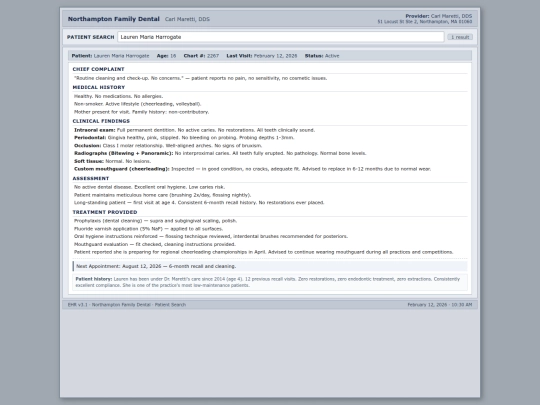Click 'No active dental disease' line
540x405 pixels.
(x=149, y=187)
